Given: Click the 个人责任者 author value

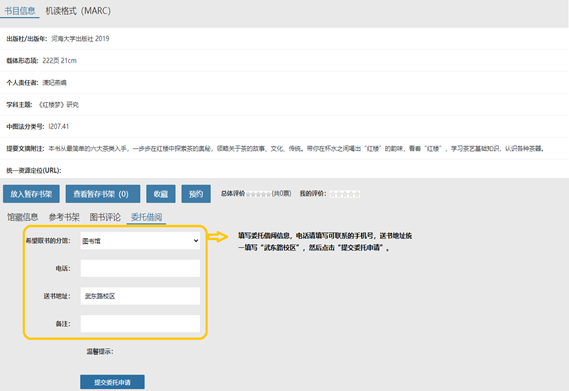Looking at the screenshot, I should 54,83.
